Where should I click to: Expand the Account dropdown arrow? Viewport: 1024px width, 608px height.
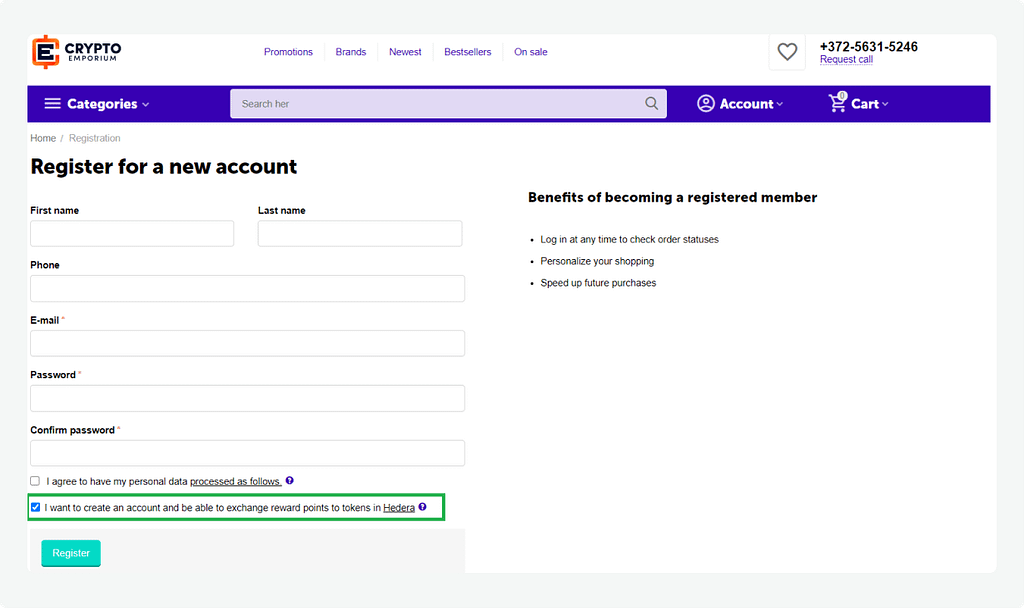pos(780,105)
